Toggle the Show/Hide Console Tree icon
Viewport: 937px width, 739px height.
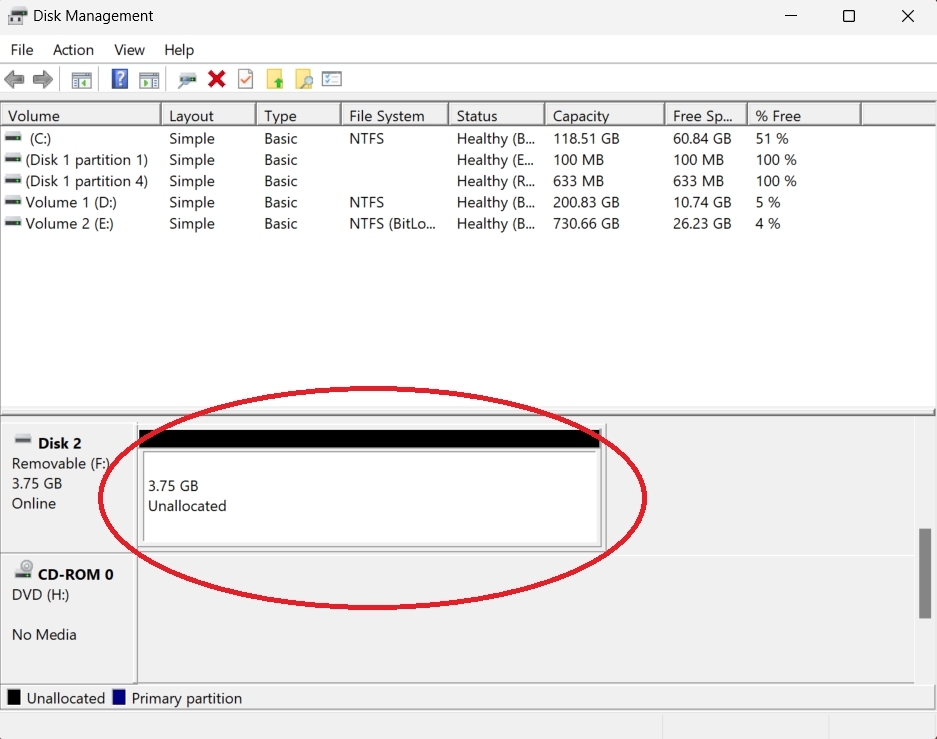[81, 80]
